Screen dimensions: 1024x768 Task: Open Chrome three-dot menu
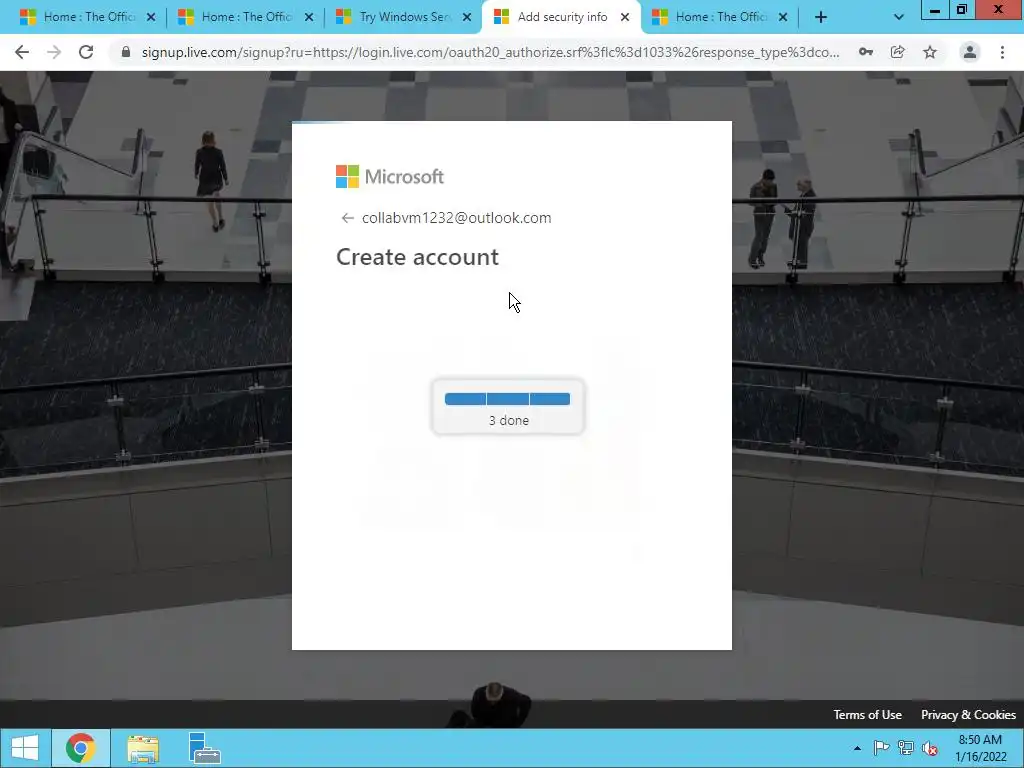[x=1002, y=52]
